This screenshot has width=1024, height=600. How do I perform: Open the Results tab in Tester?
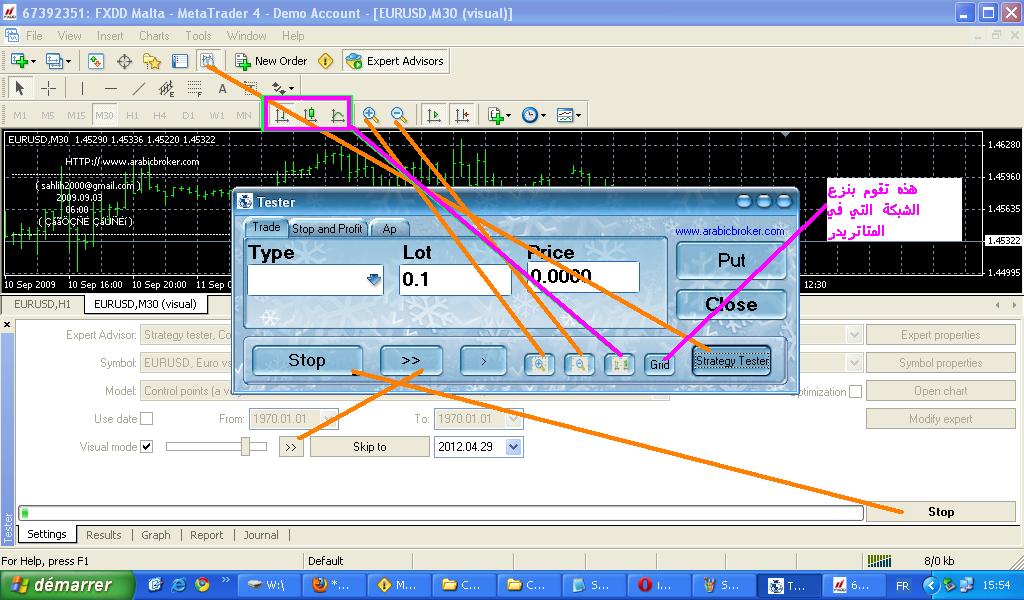104,535
